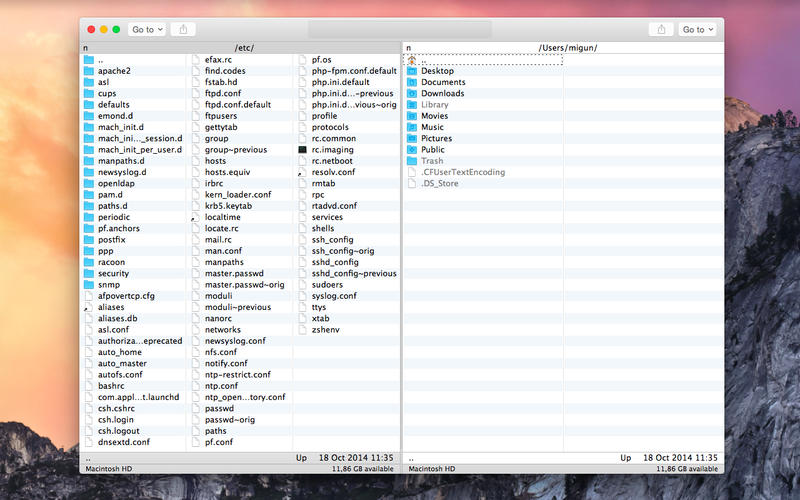Select file ftpd.conf.default
Viewport: 800px width, 500px height.
[x=238, y=105]
